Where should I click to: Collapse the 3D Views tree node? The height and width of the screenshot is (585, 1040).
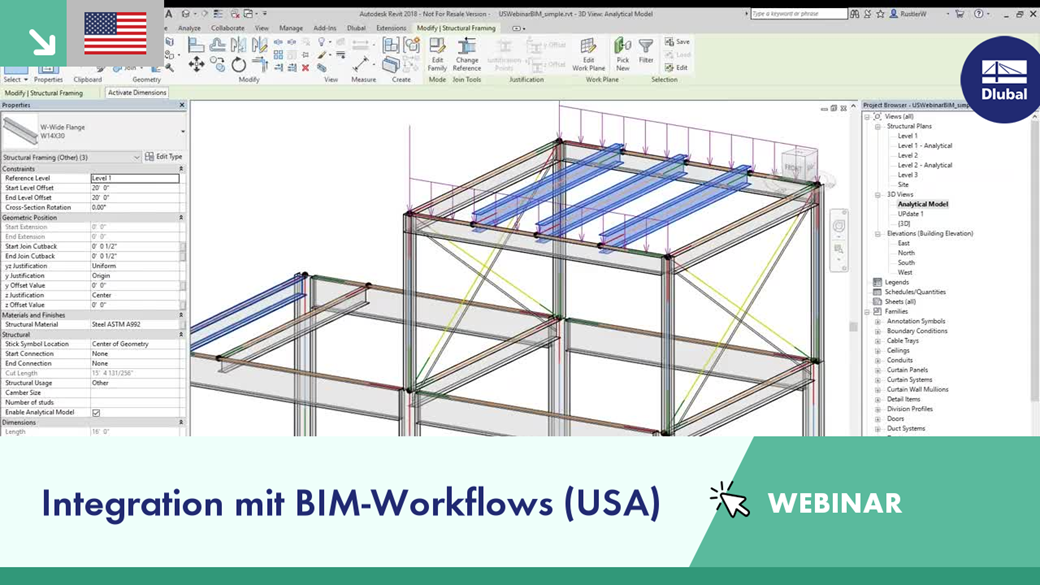pos(878,194)
